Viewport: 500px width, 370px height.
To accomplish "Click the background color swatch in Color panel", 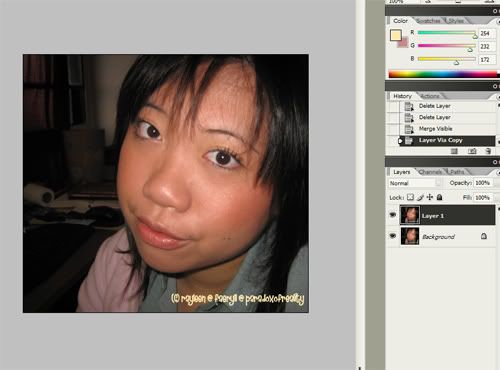I will click(404, 43).
